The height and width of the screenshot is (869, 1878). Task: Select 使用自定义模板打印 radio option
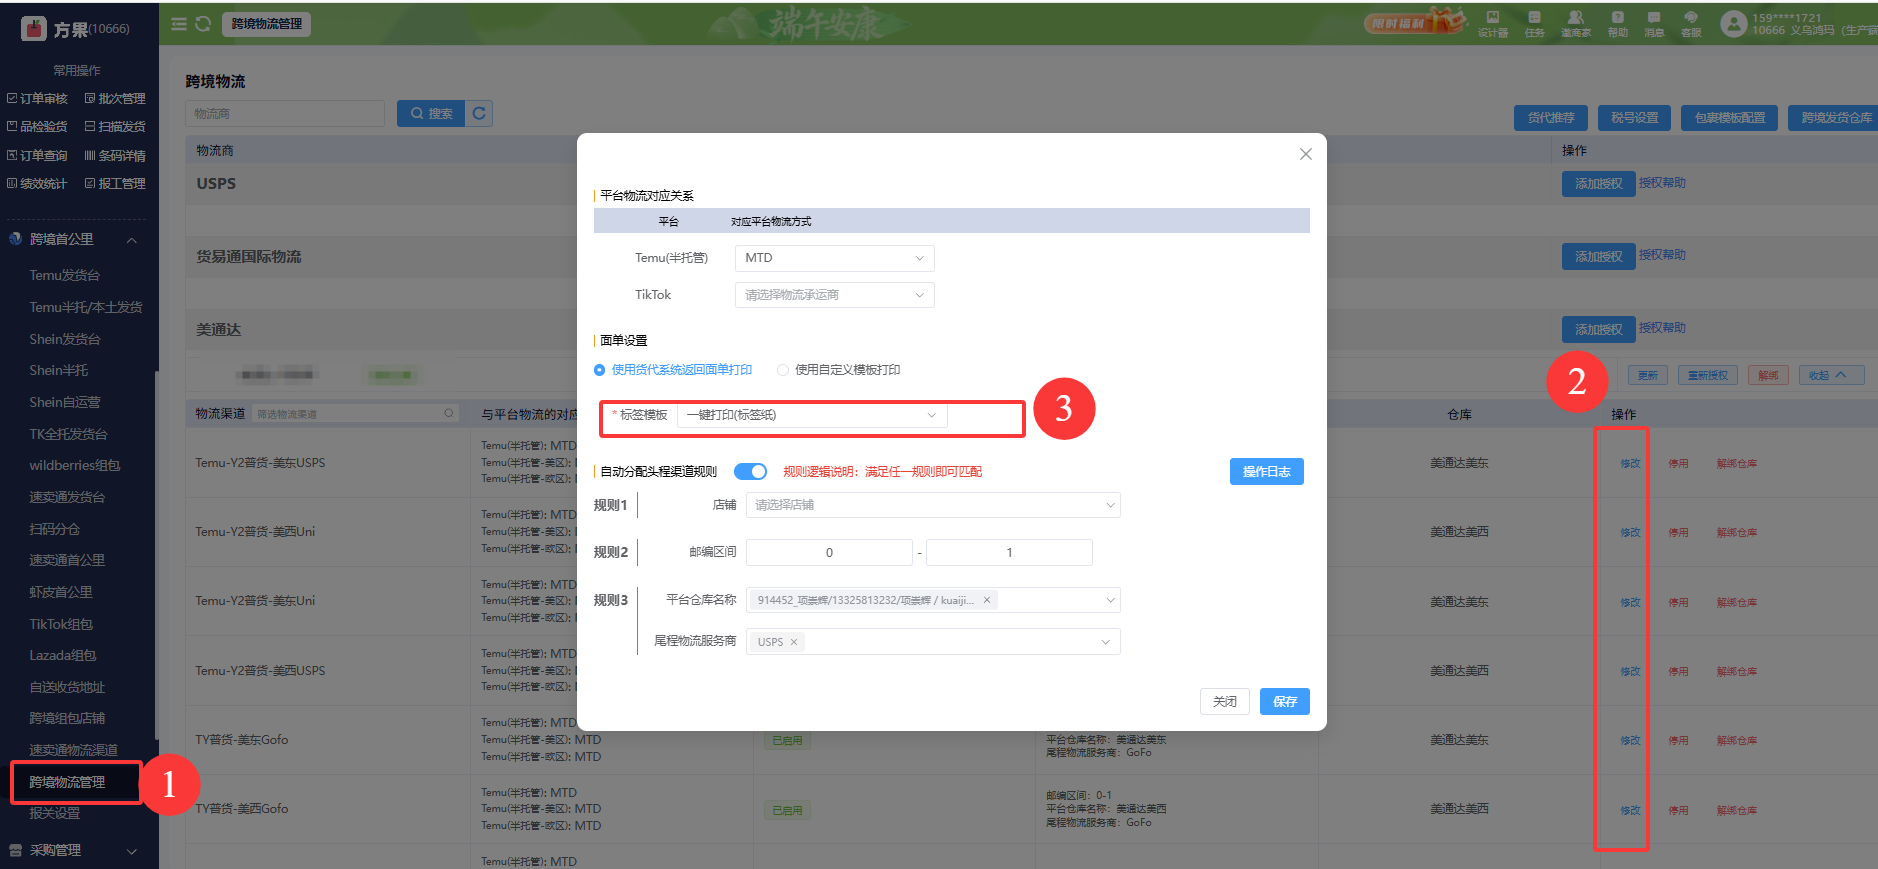click(x=838, y=370)
